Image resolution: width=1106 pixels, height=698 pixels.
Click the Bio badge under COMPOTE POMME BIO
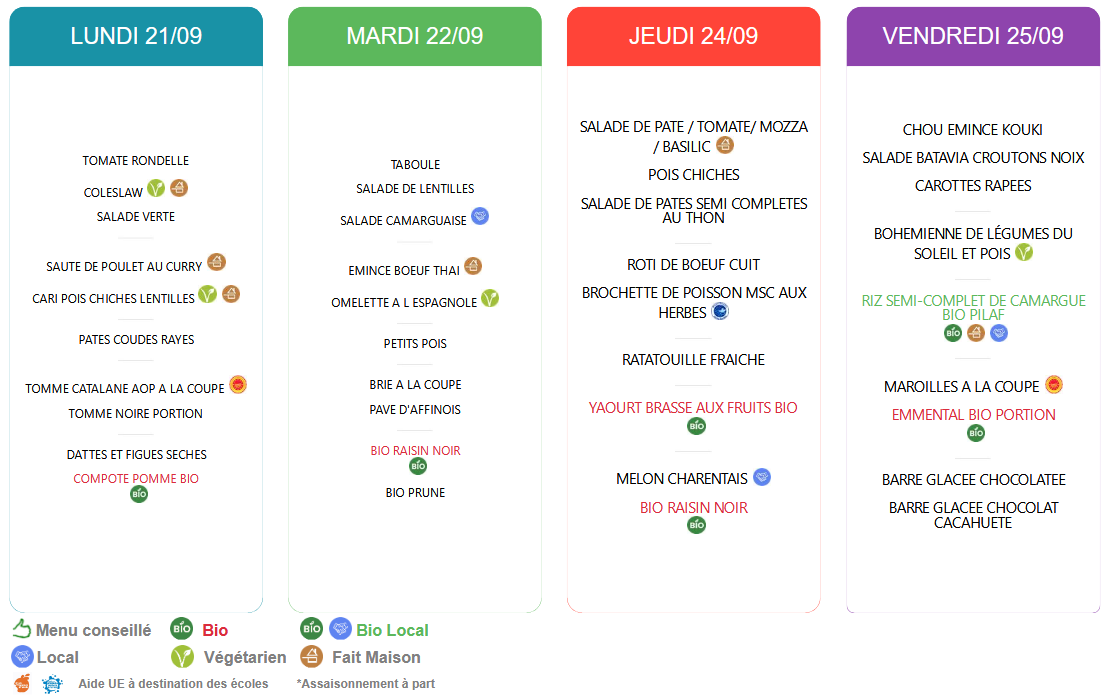pos(139,494)
